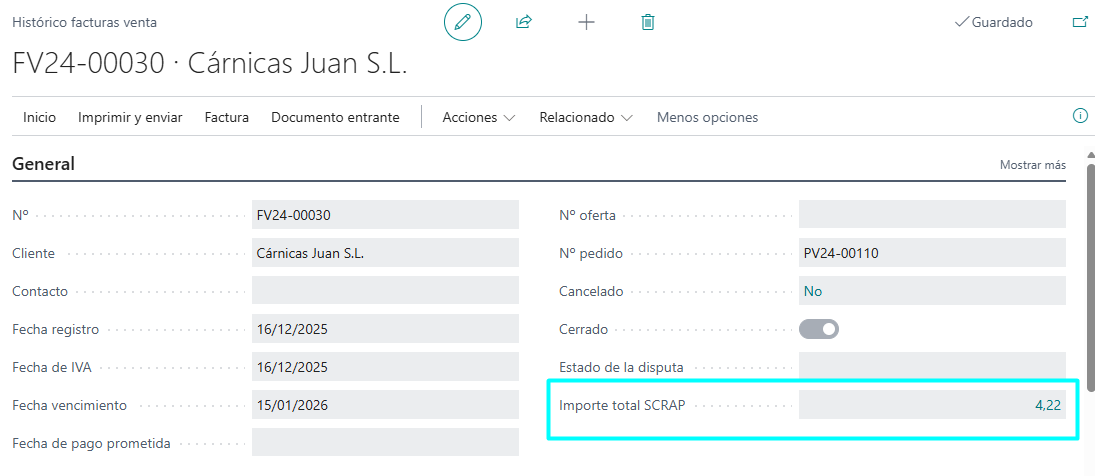This screenshot has width=1095, height=476.
Task: Click the Nº pedido field PV24-00110
Action: pyautogui.click(x=932, y=253)
